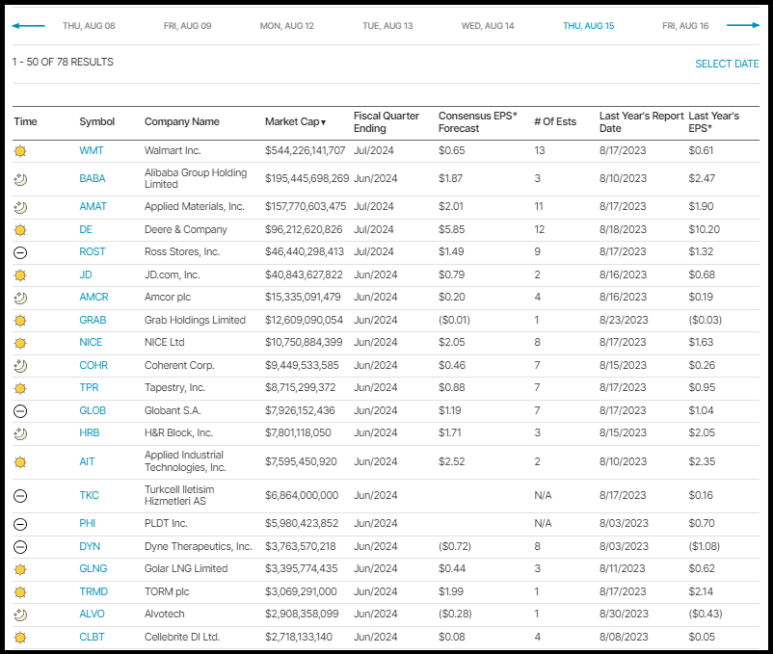Open the WMT symbol link
The image size is (773, 654).
tap(91, 150)
